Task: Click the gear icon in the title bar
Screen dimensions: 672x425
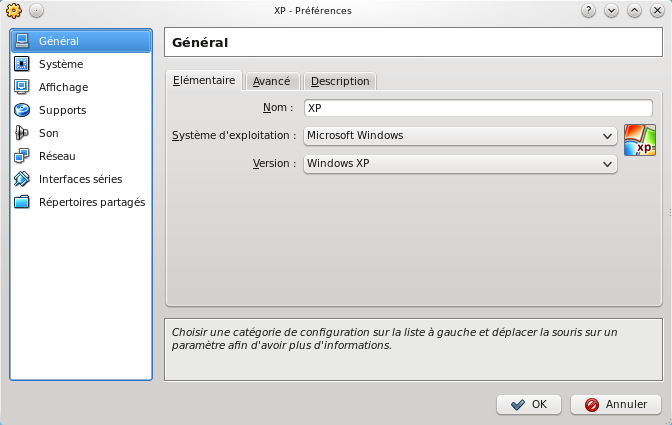Action: coord(13,11)
